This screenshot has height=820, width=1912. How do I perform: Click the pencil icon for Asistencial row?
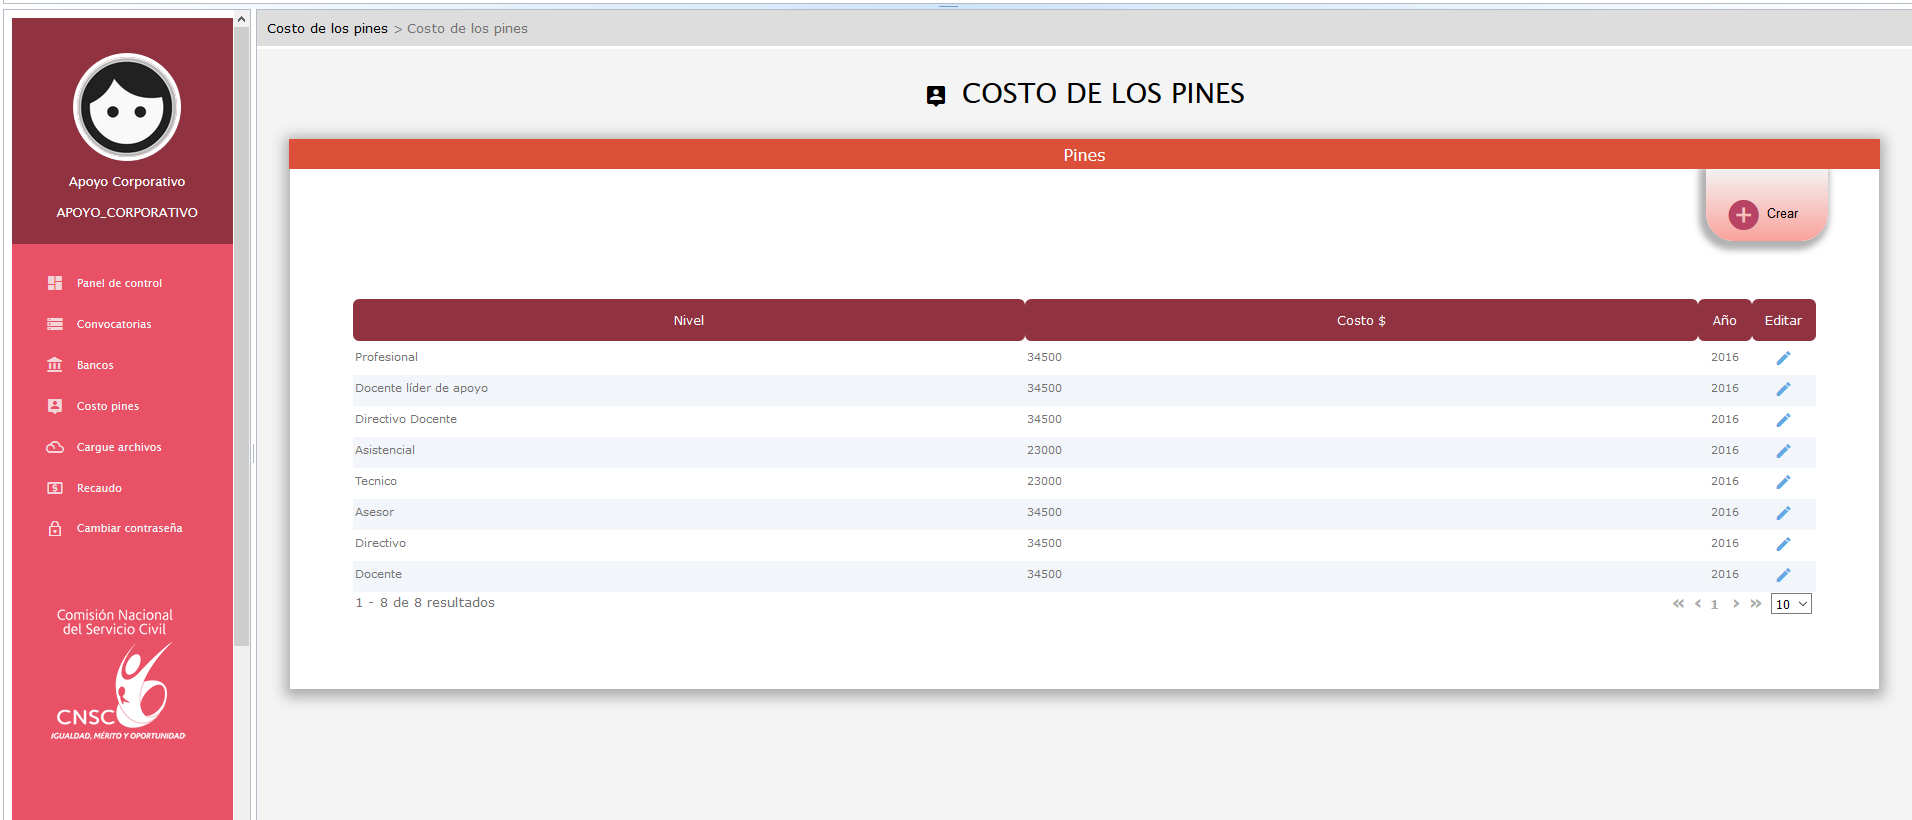click(x=1783, y=451)
